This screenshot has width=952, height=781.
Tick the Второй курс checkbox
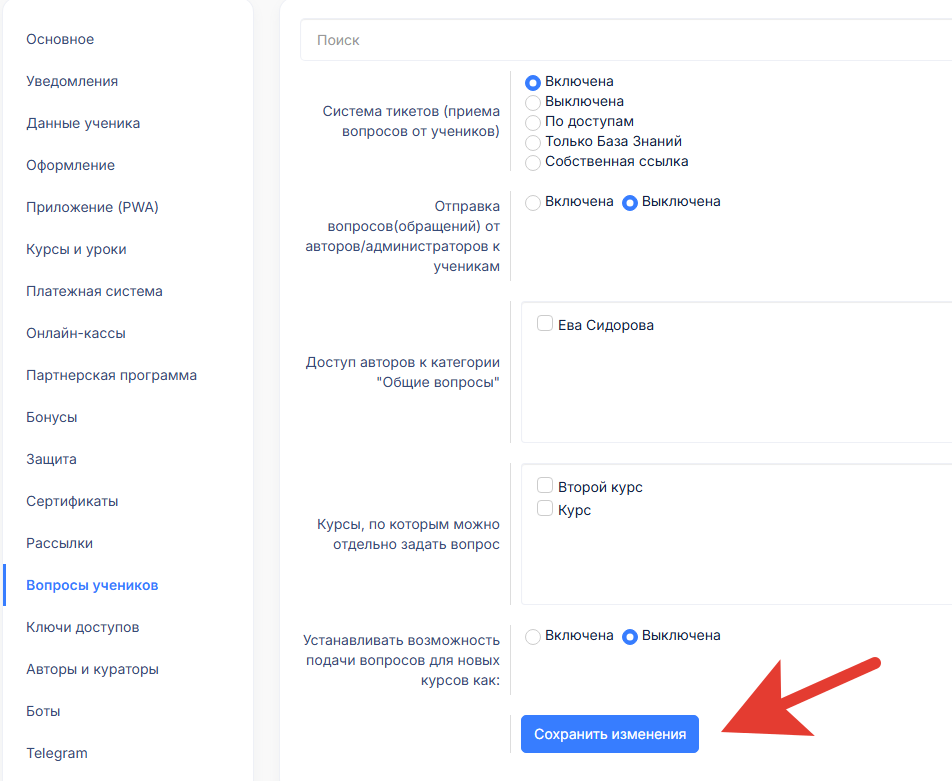point(545,486)
